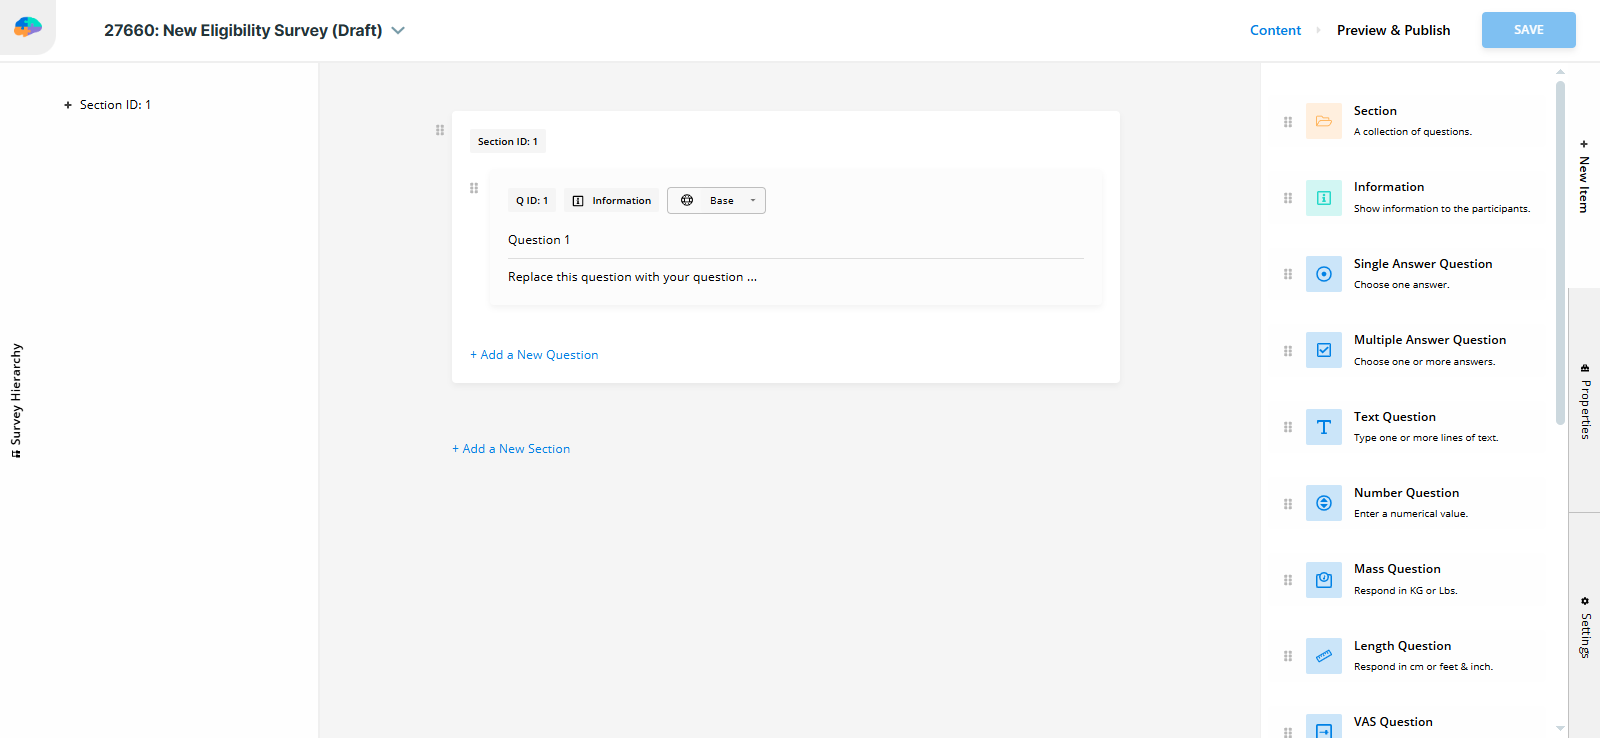Click the Section folder icon
The image size is (1600, 738).
(1323, 121)
